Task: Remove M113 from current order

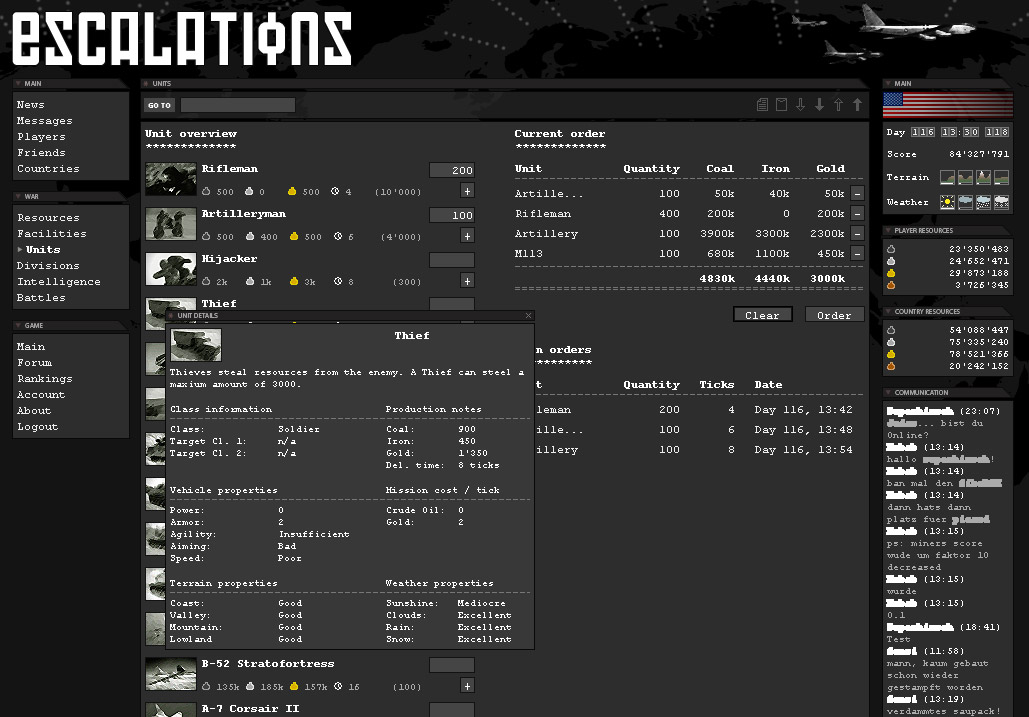Action: [x=857, y=254]
